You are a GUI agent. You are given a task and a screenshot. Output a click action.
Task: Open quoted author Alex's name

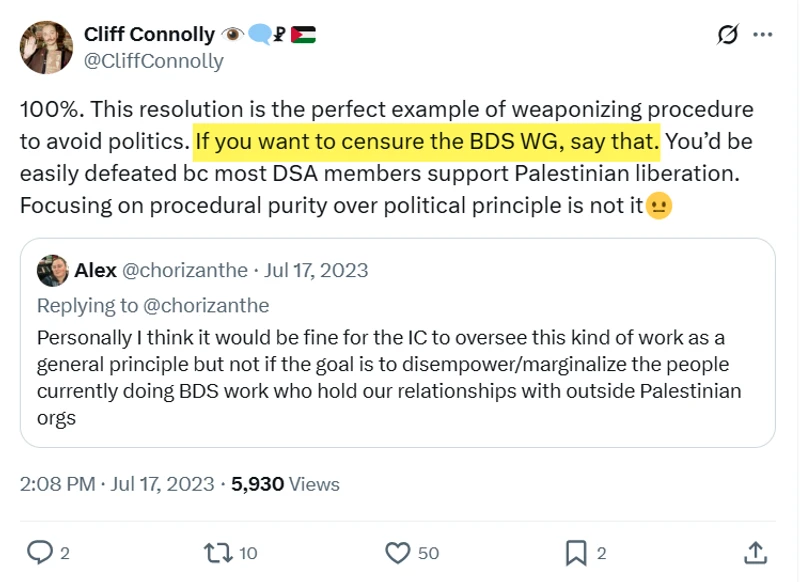pyautogui.click(x=95, y=270)
